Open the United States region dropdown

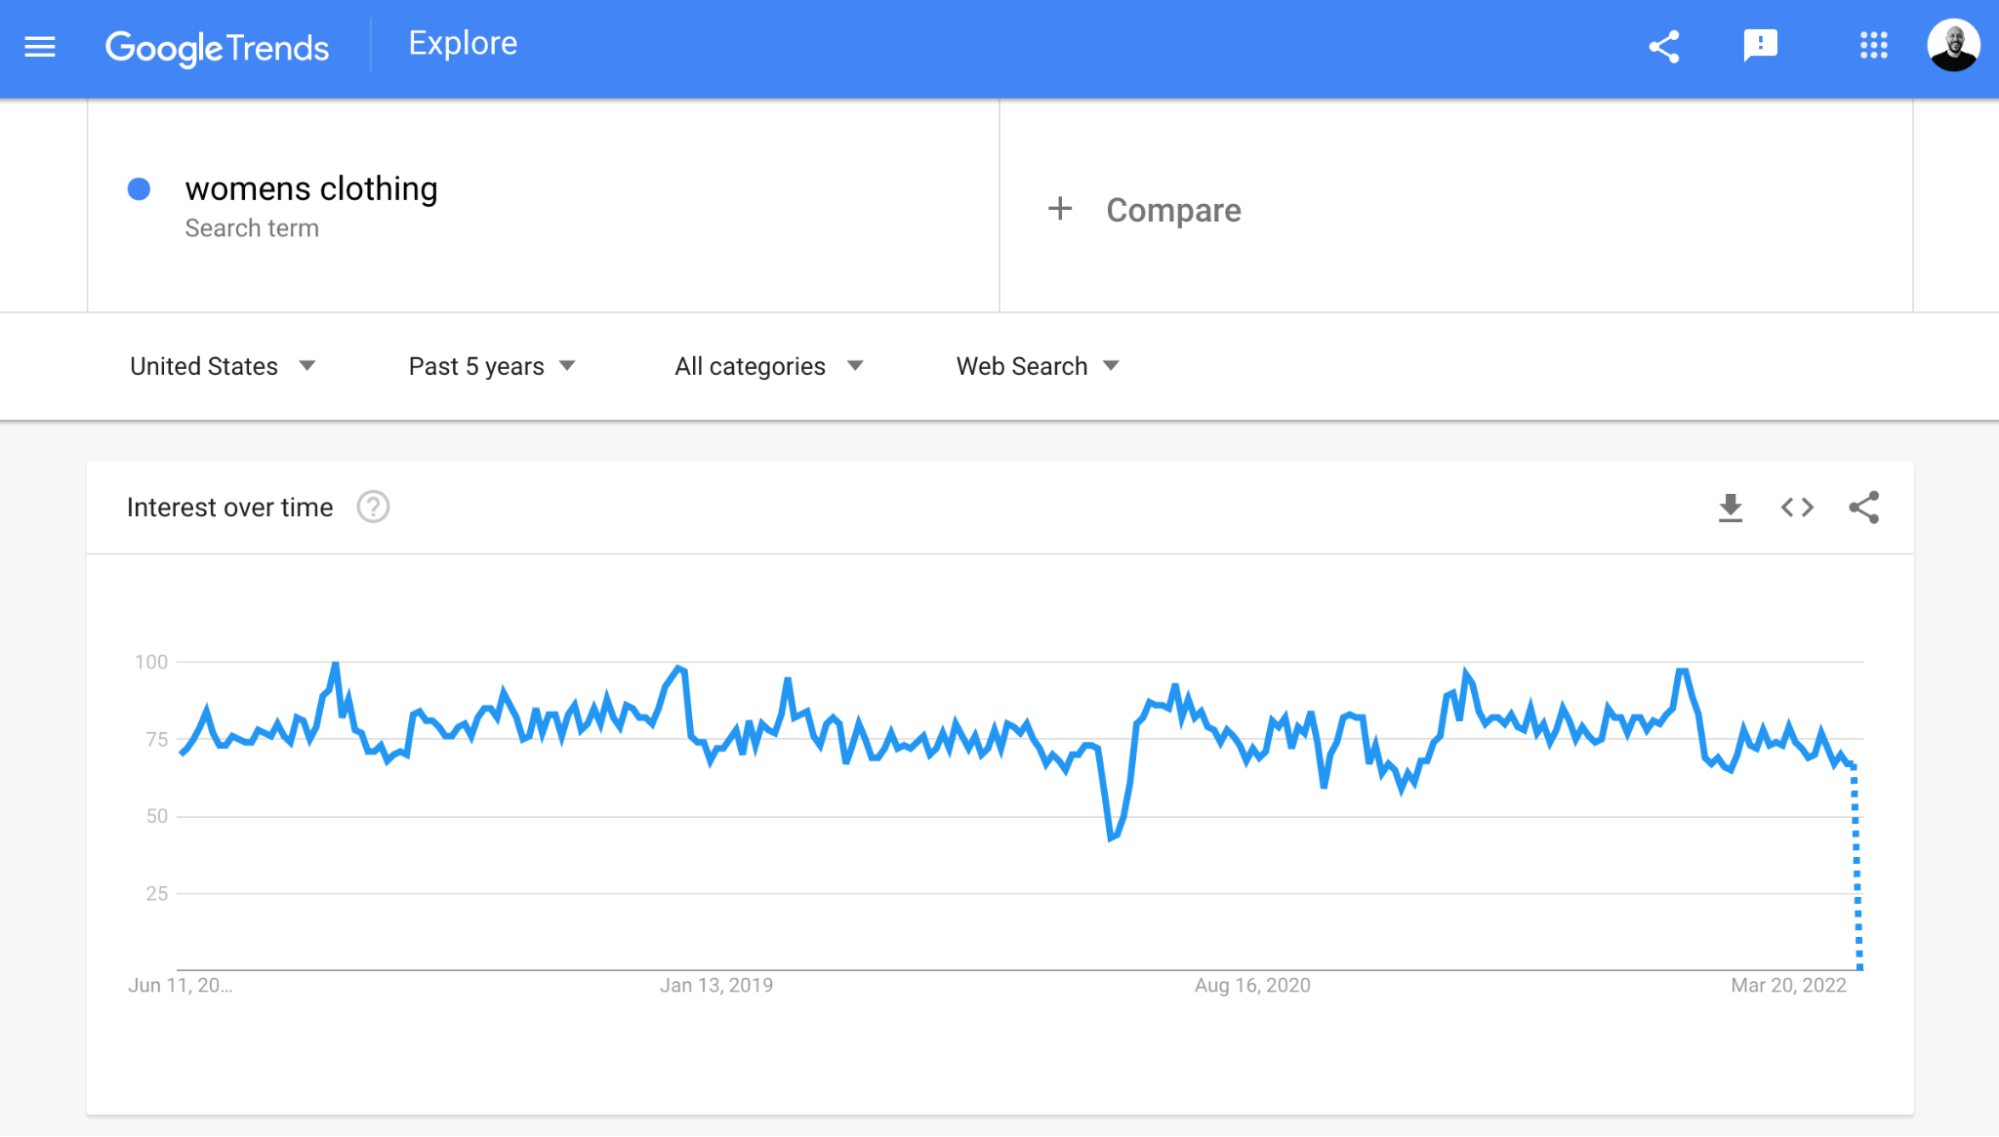[222, 366]
